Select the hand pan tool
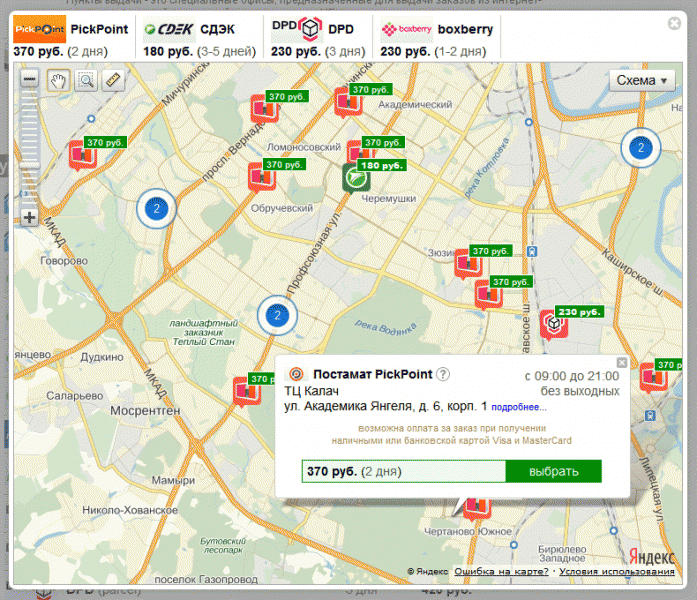 (x=59, y=80)
